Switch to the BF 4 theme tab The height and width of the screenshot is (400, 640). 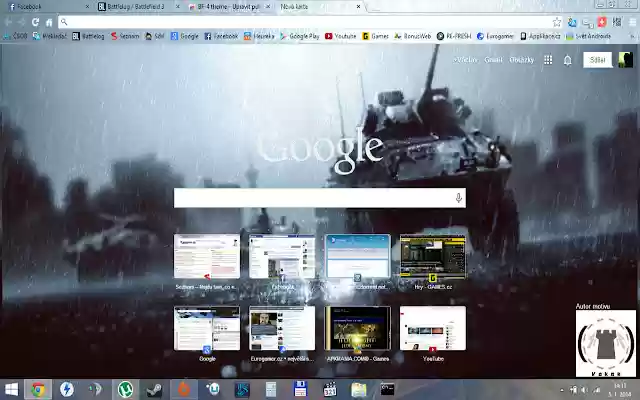tap(227, 7)
